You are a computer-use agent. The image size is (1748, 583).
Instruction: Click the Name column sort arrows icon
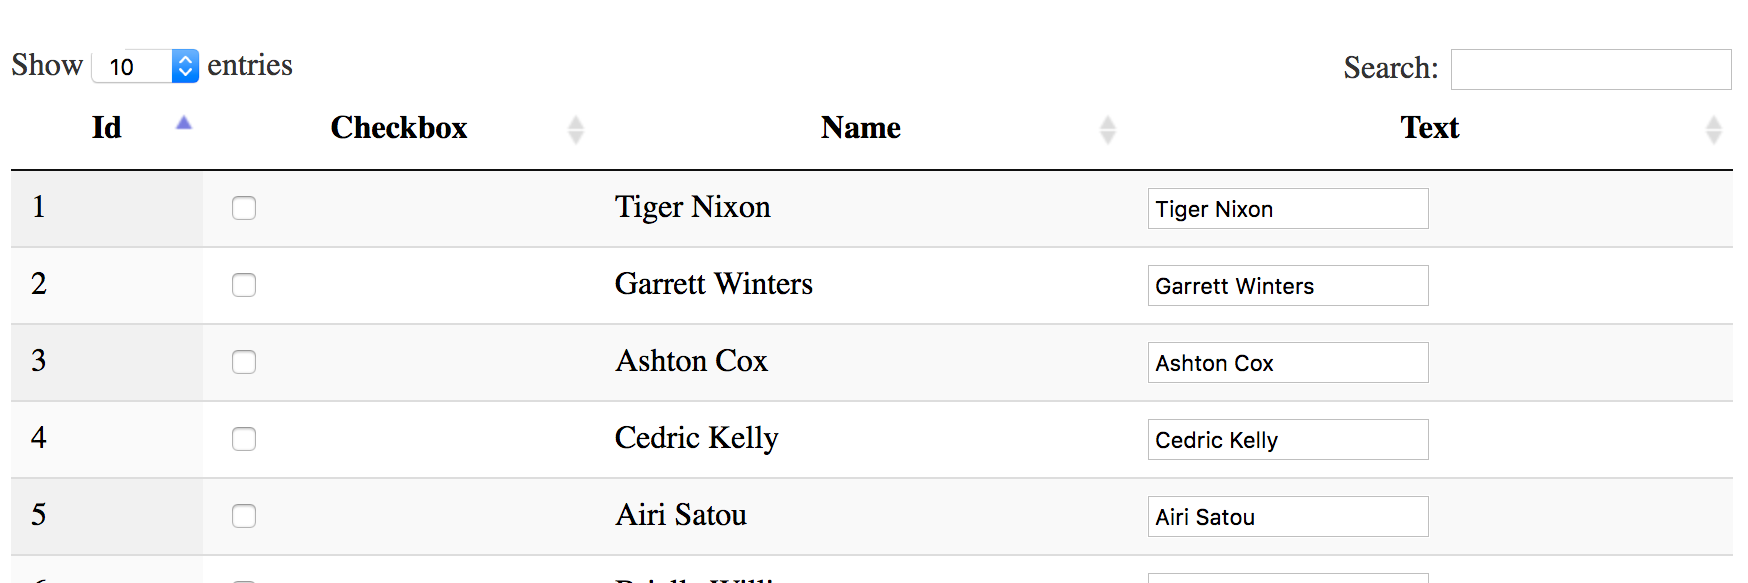1107,129
